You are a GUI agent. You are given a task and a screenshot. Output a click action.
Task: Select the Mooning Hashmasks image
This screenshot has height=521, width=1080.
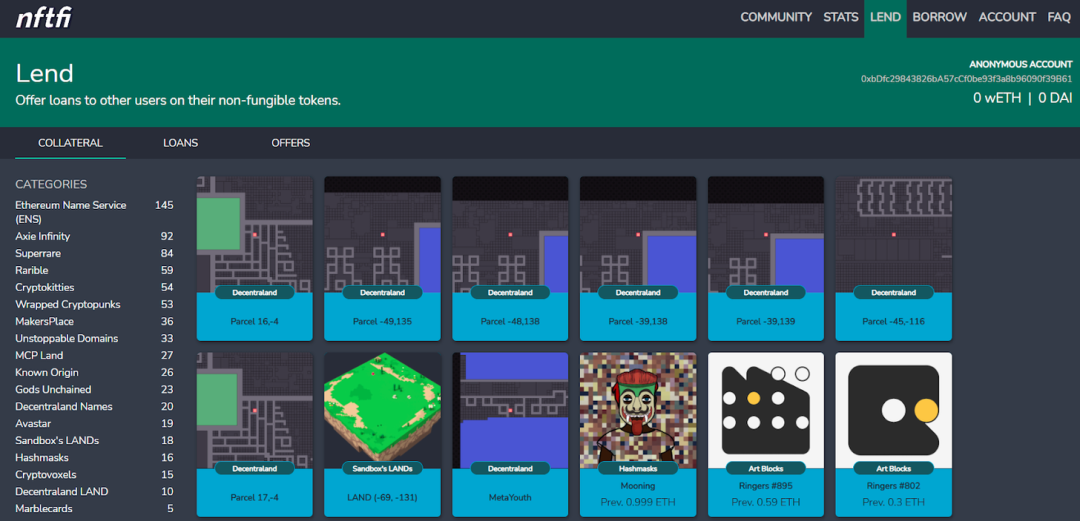[x=638, y=411]
